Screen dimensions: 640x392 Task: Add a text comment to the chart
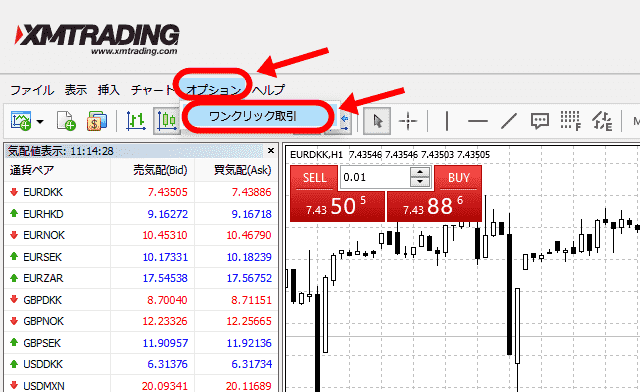[540, 121]
